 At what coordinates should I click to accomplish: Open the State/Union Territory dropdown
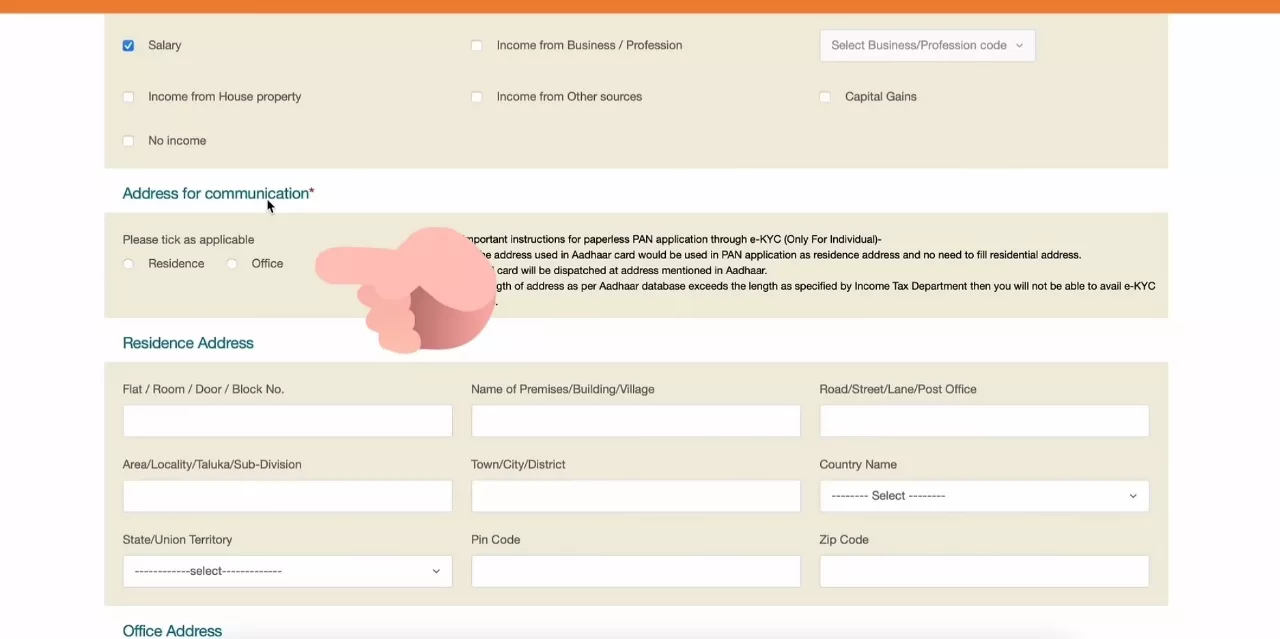(x=287, y=571)
